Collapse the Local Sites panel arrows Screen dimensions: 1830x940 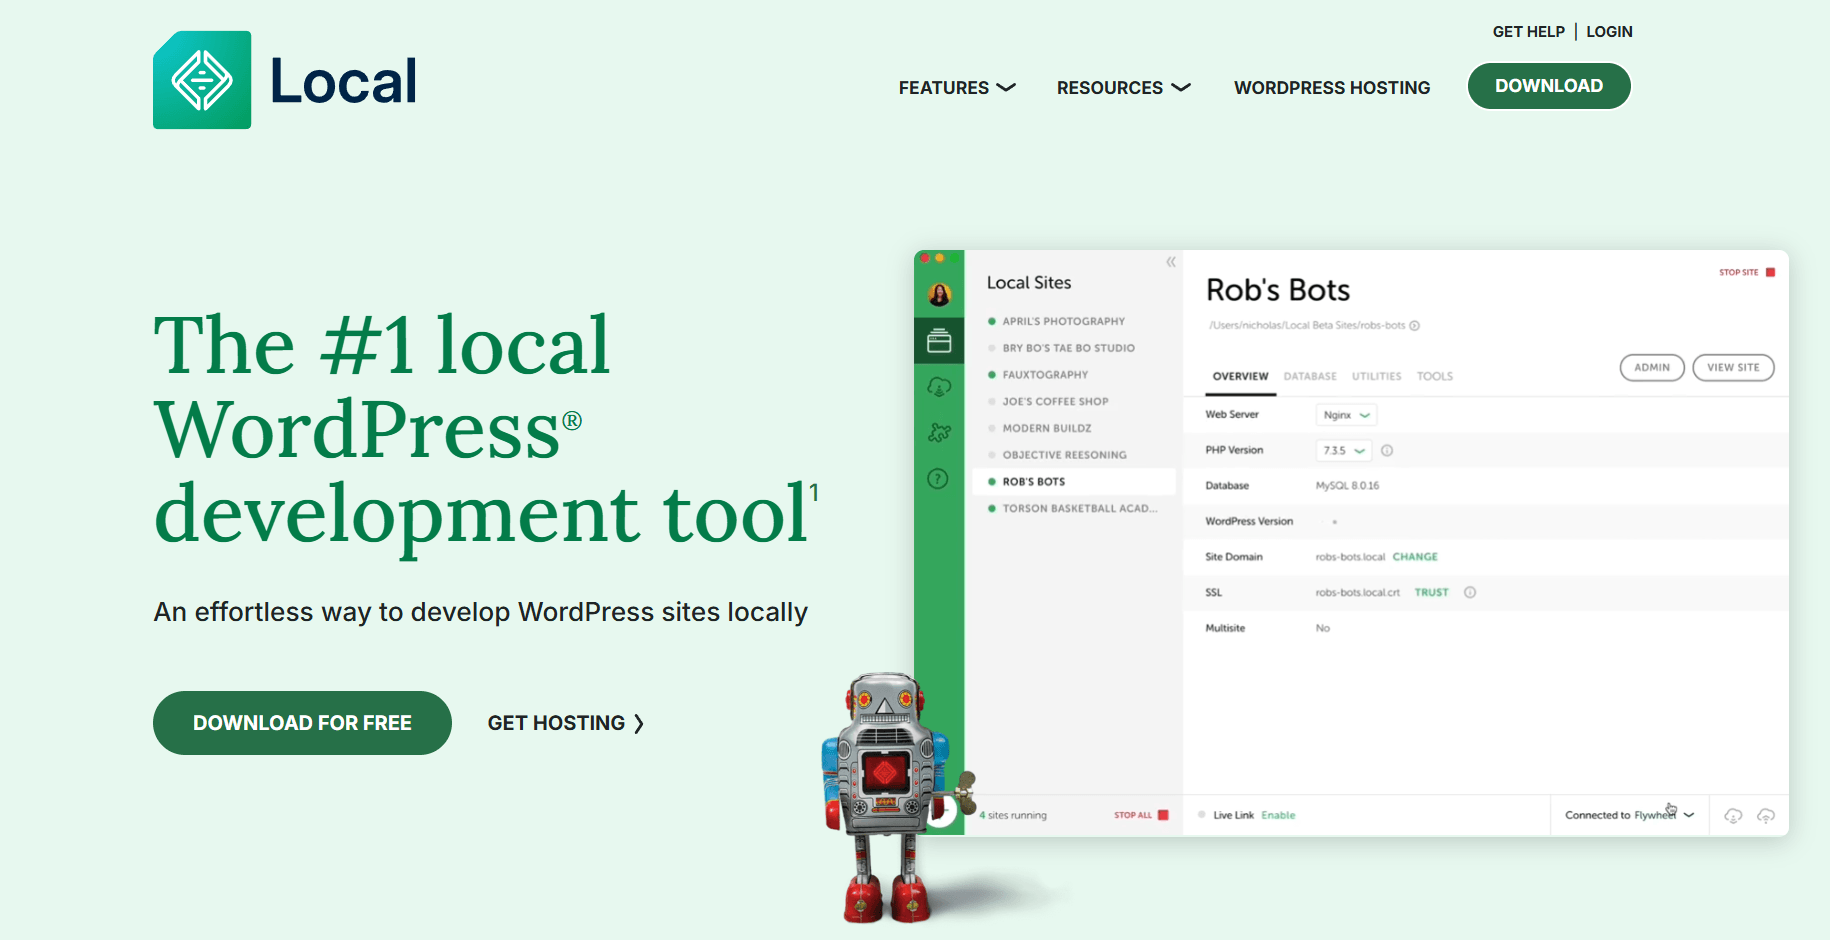click(x=1171, y=262)
